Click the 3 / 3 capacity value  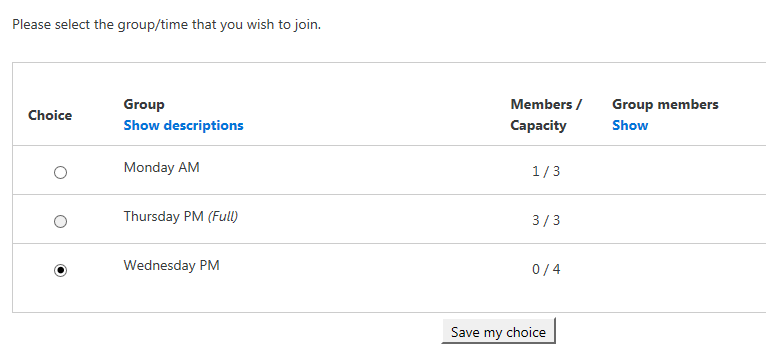[x=546, y=221]
